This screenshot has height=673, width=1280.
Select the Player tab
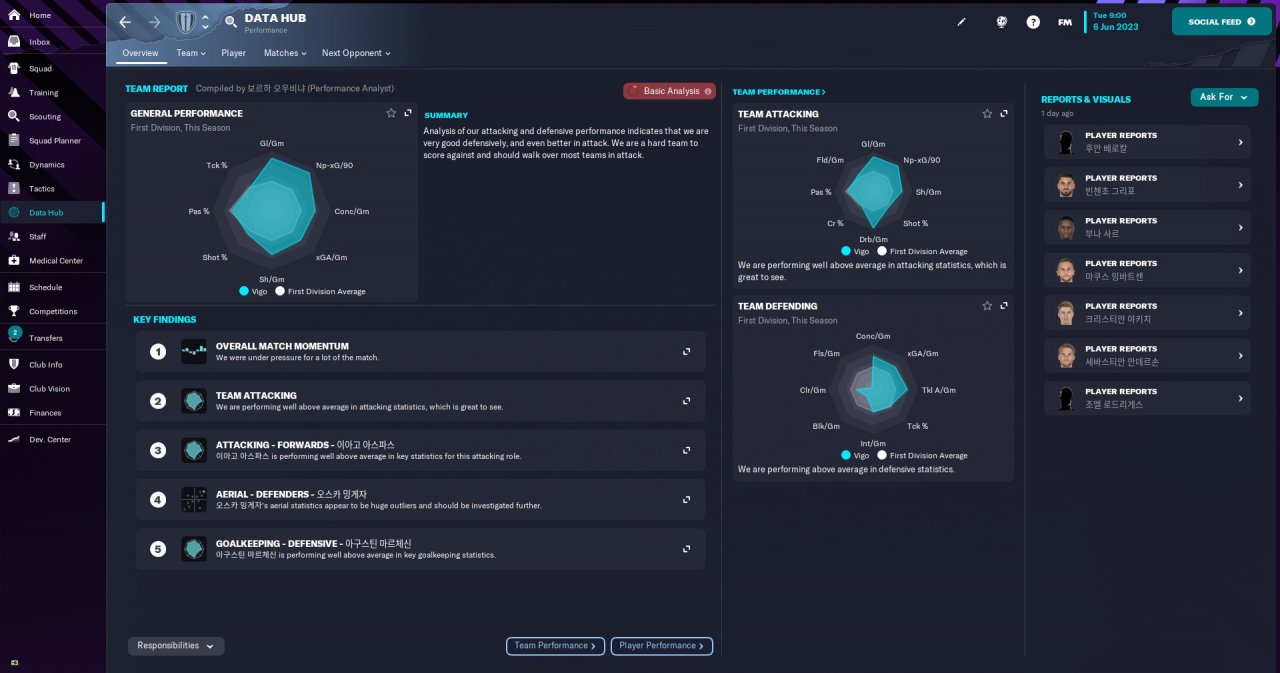click(234, 53)
